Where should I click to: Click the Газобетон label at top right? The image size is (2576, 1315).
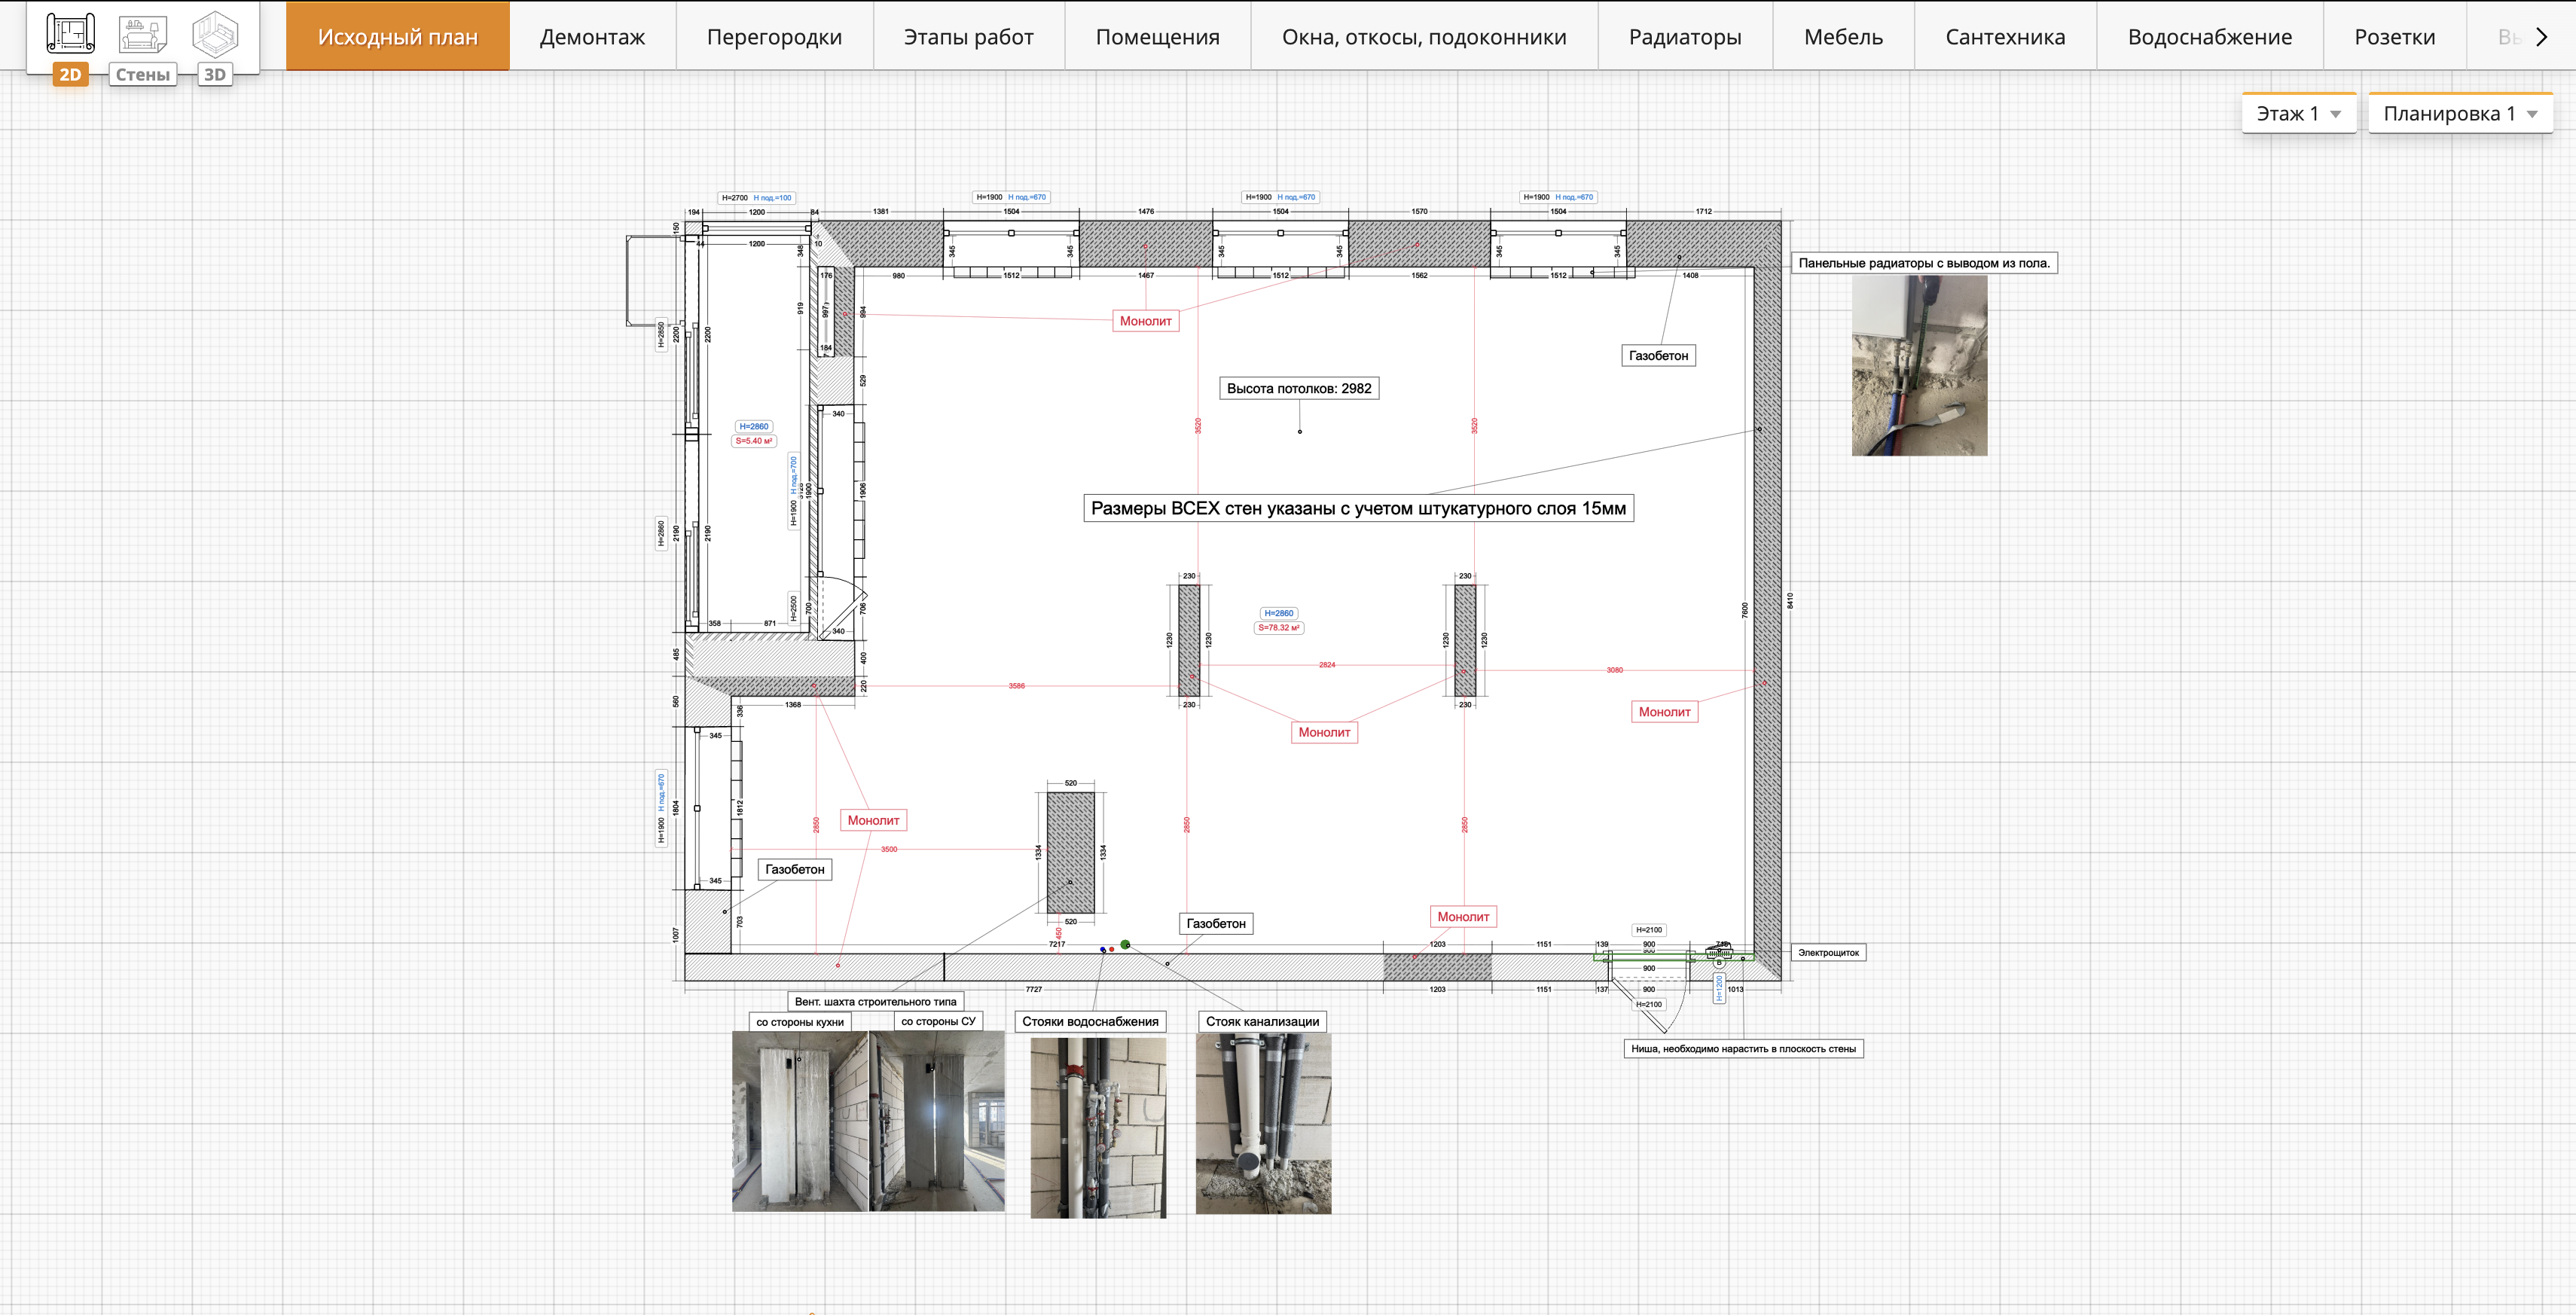[1658, 355]
